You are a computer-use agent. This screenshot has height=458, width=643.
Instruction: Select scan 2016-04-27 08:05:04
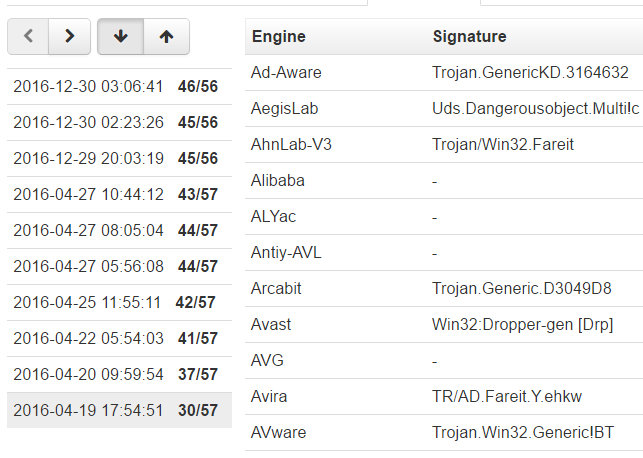119,230
